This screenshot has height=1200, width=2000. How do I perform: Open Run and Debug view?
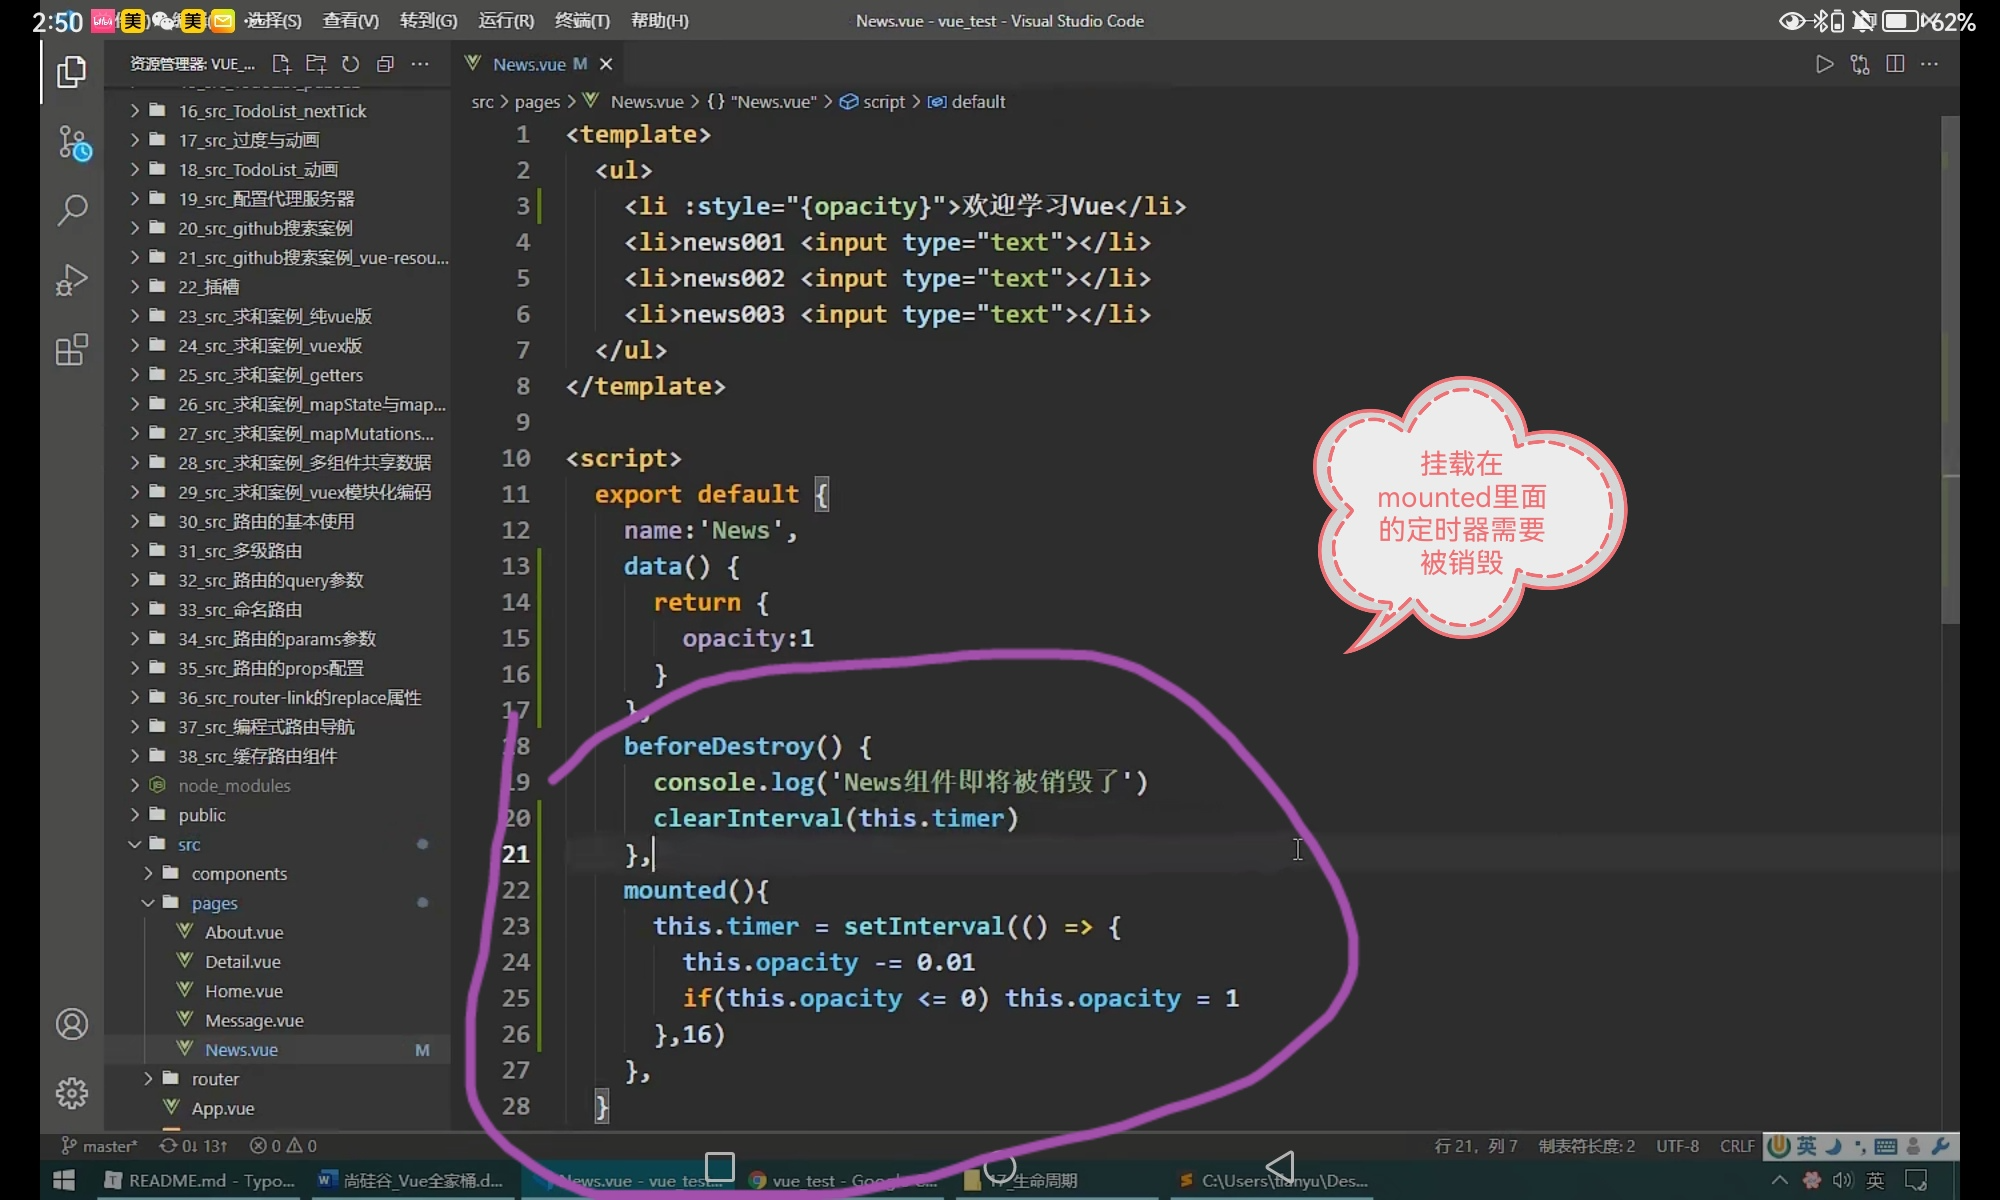71,279
